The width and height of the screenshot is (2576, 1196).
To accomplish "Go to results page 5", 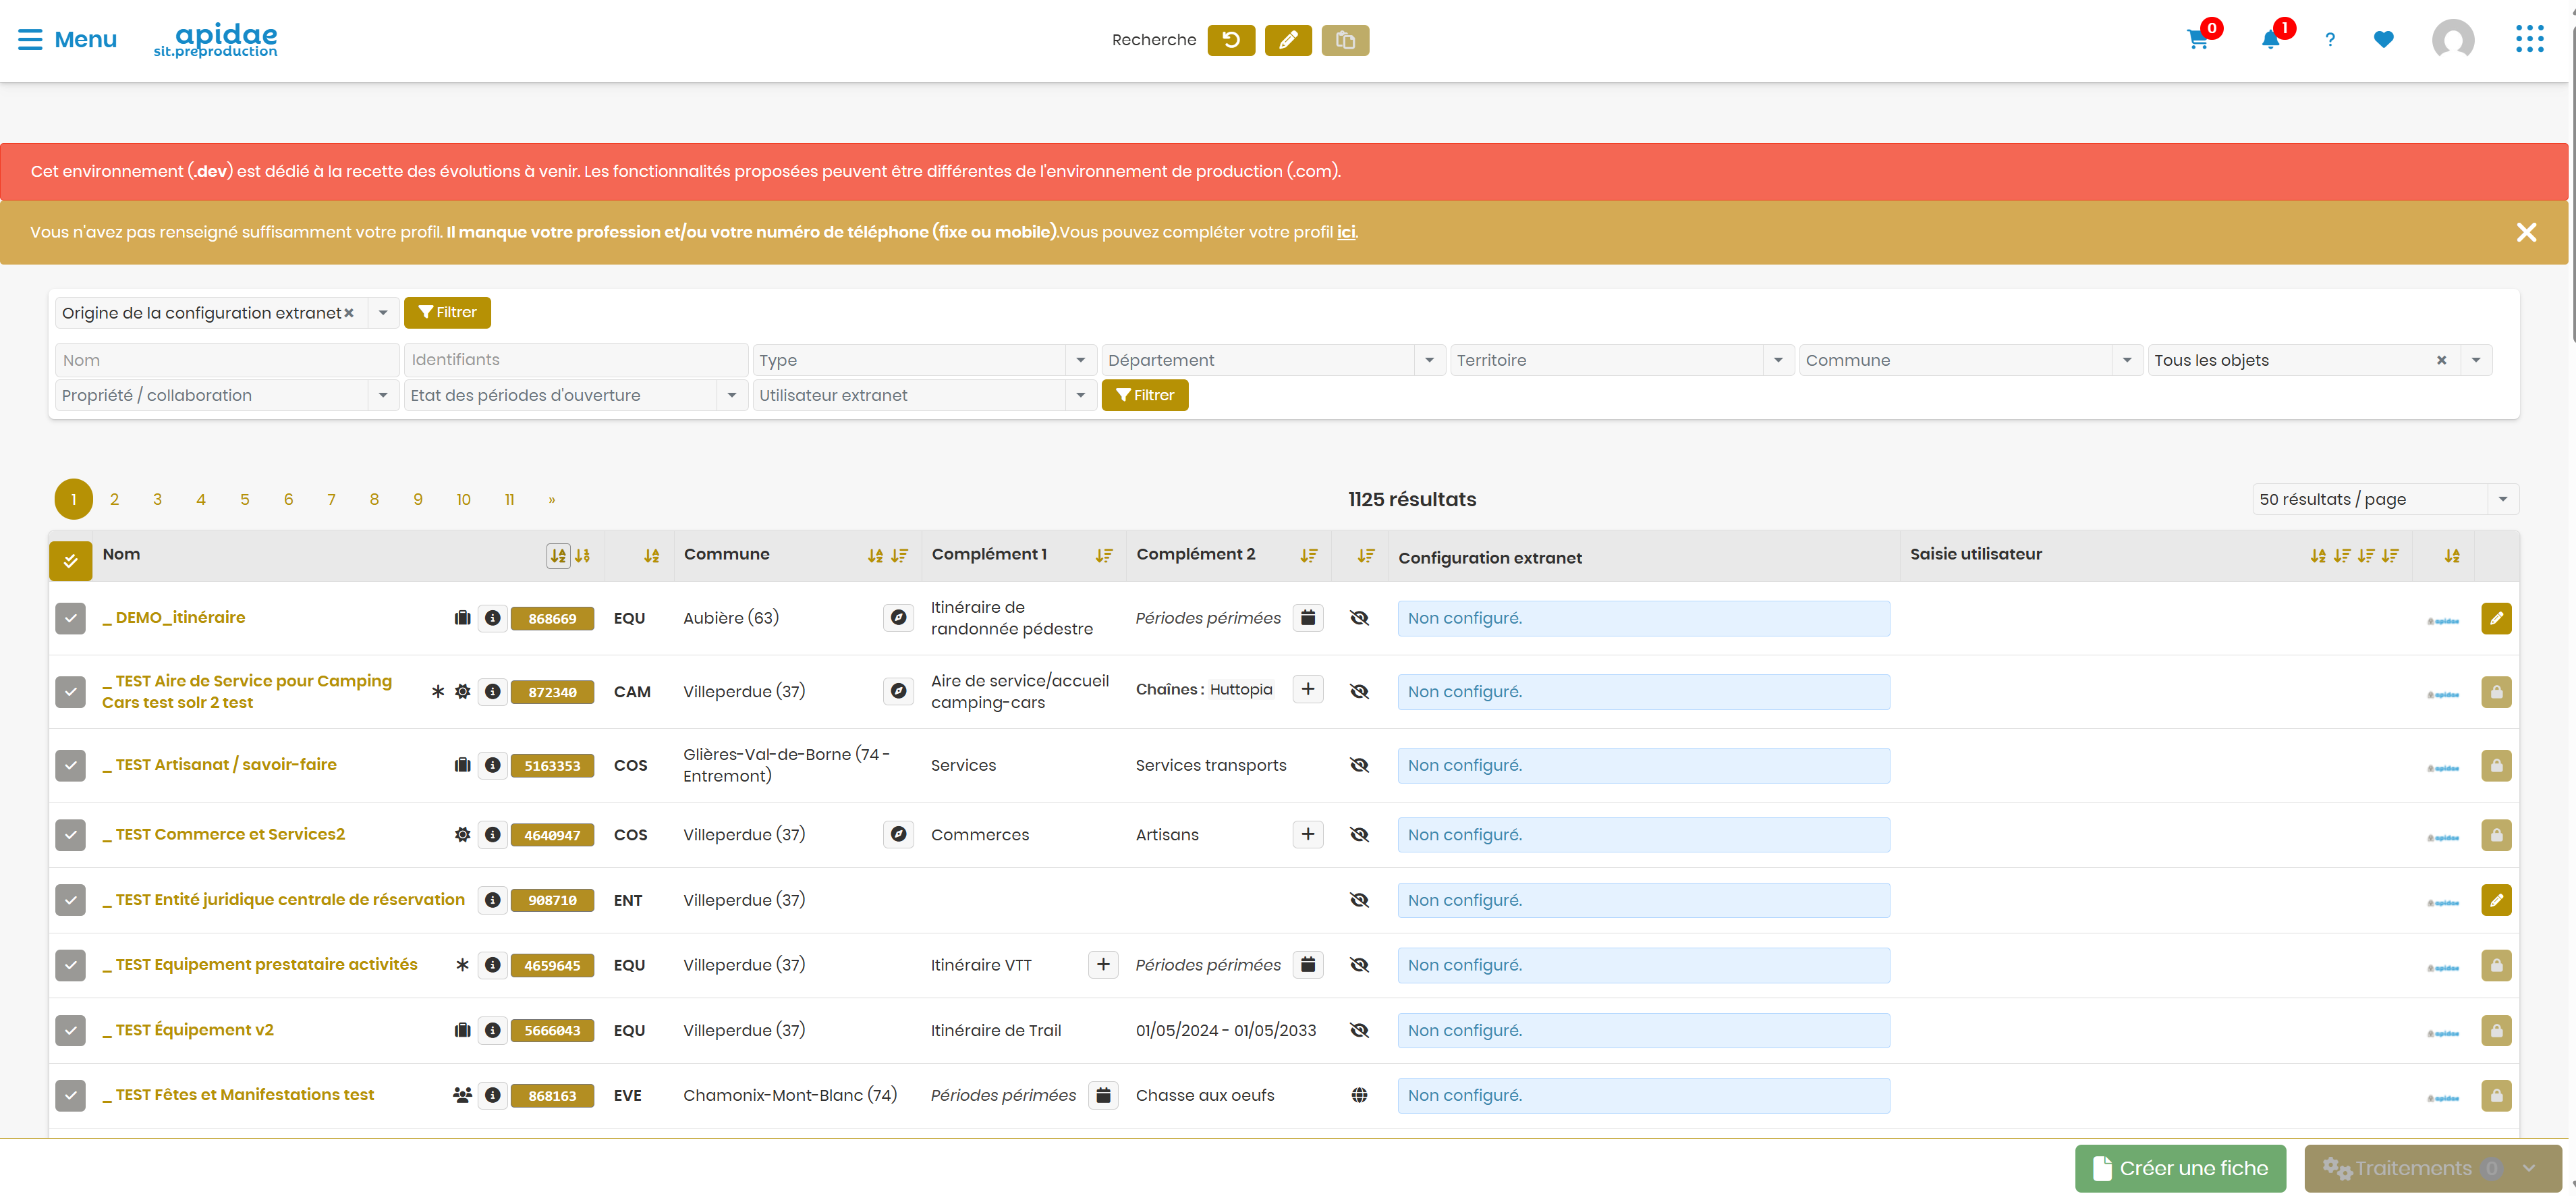I will point(244,499).
